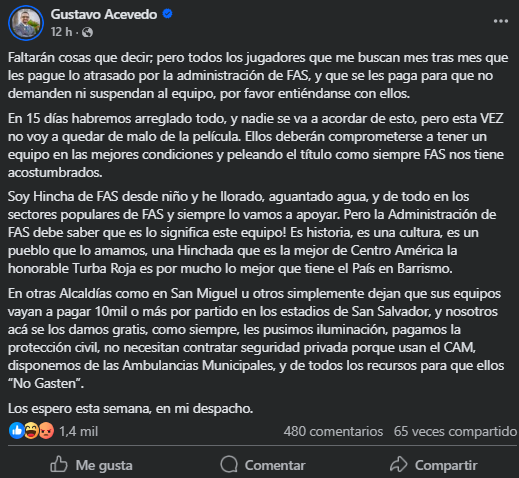Click the closing line 'Los espero esta semana'
The width and height of the screenshot is (519, 478).
pyautogui.click(x=130, y=408)
